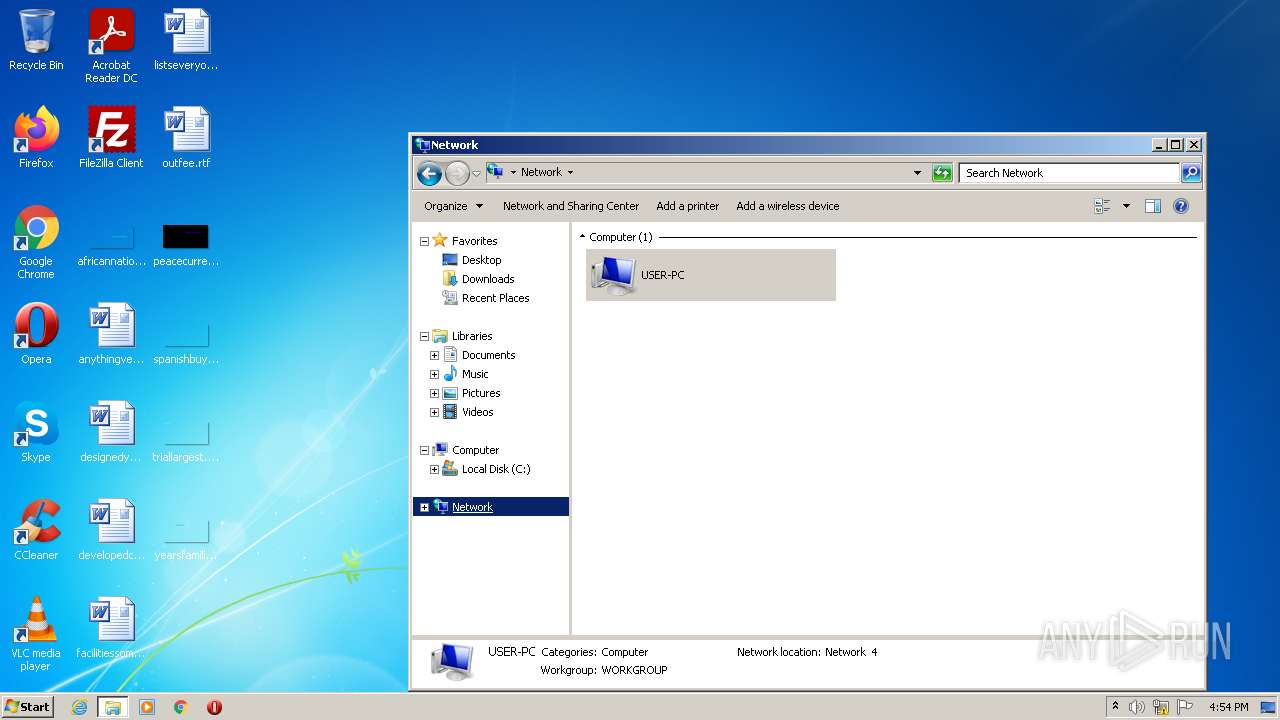The height and width of the screenshot is (720, 1280).
Task: Change the view layout icon
Action: (x=1102, y=206)
